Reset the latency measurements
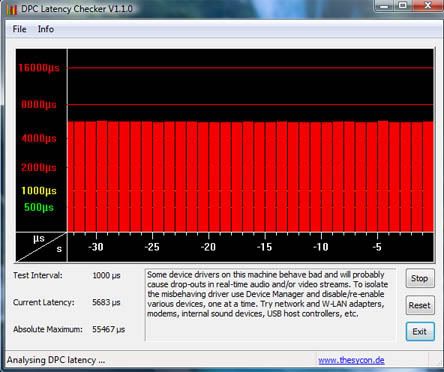Image resolution: width=444 pixels, height=372 pixels. pos(420,305)
